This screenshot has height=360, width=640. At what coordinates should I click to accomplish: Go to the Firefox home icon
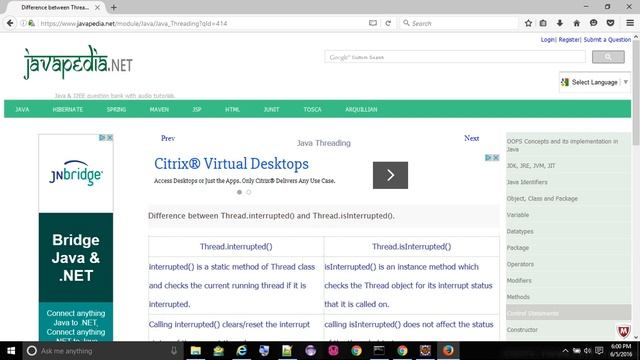(x=576, y=23)
